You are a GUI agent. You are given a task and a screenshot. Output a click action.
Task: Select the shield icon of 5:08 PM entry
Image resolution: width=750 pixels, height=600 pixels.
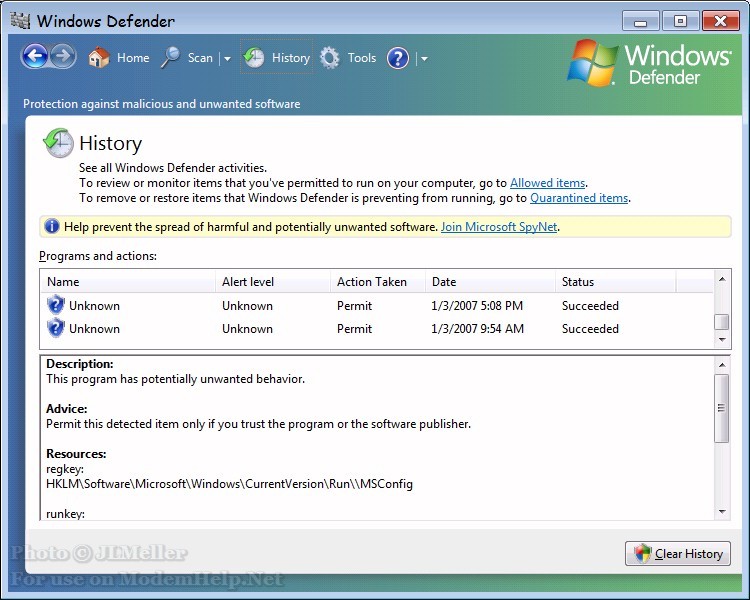pyautogui.click(x=55, y=305)
